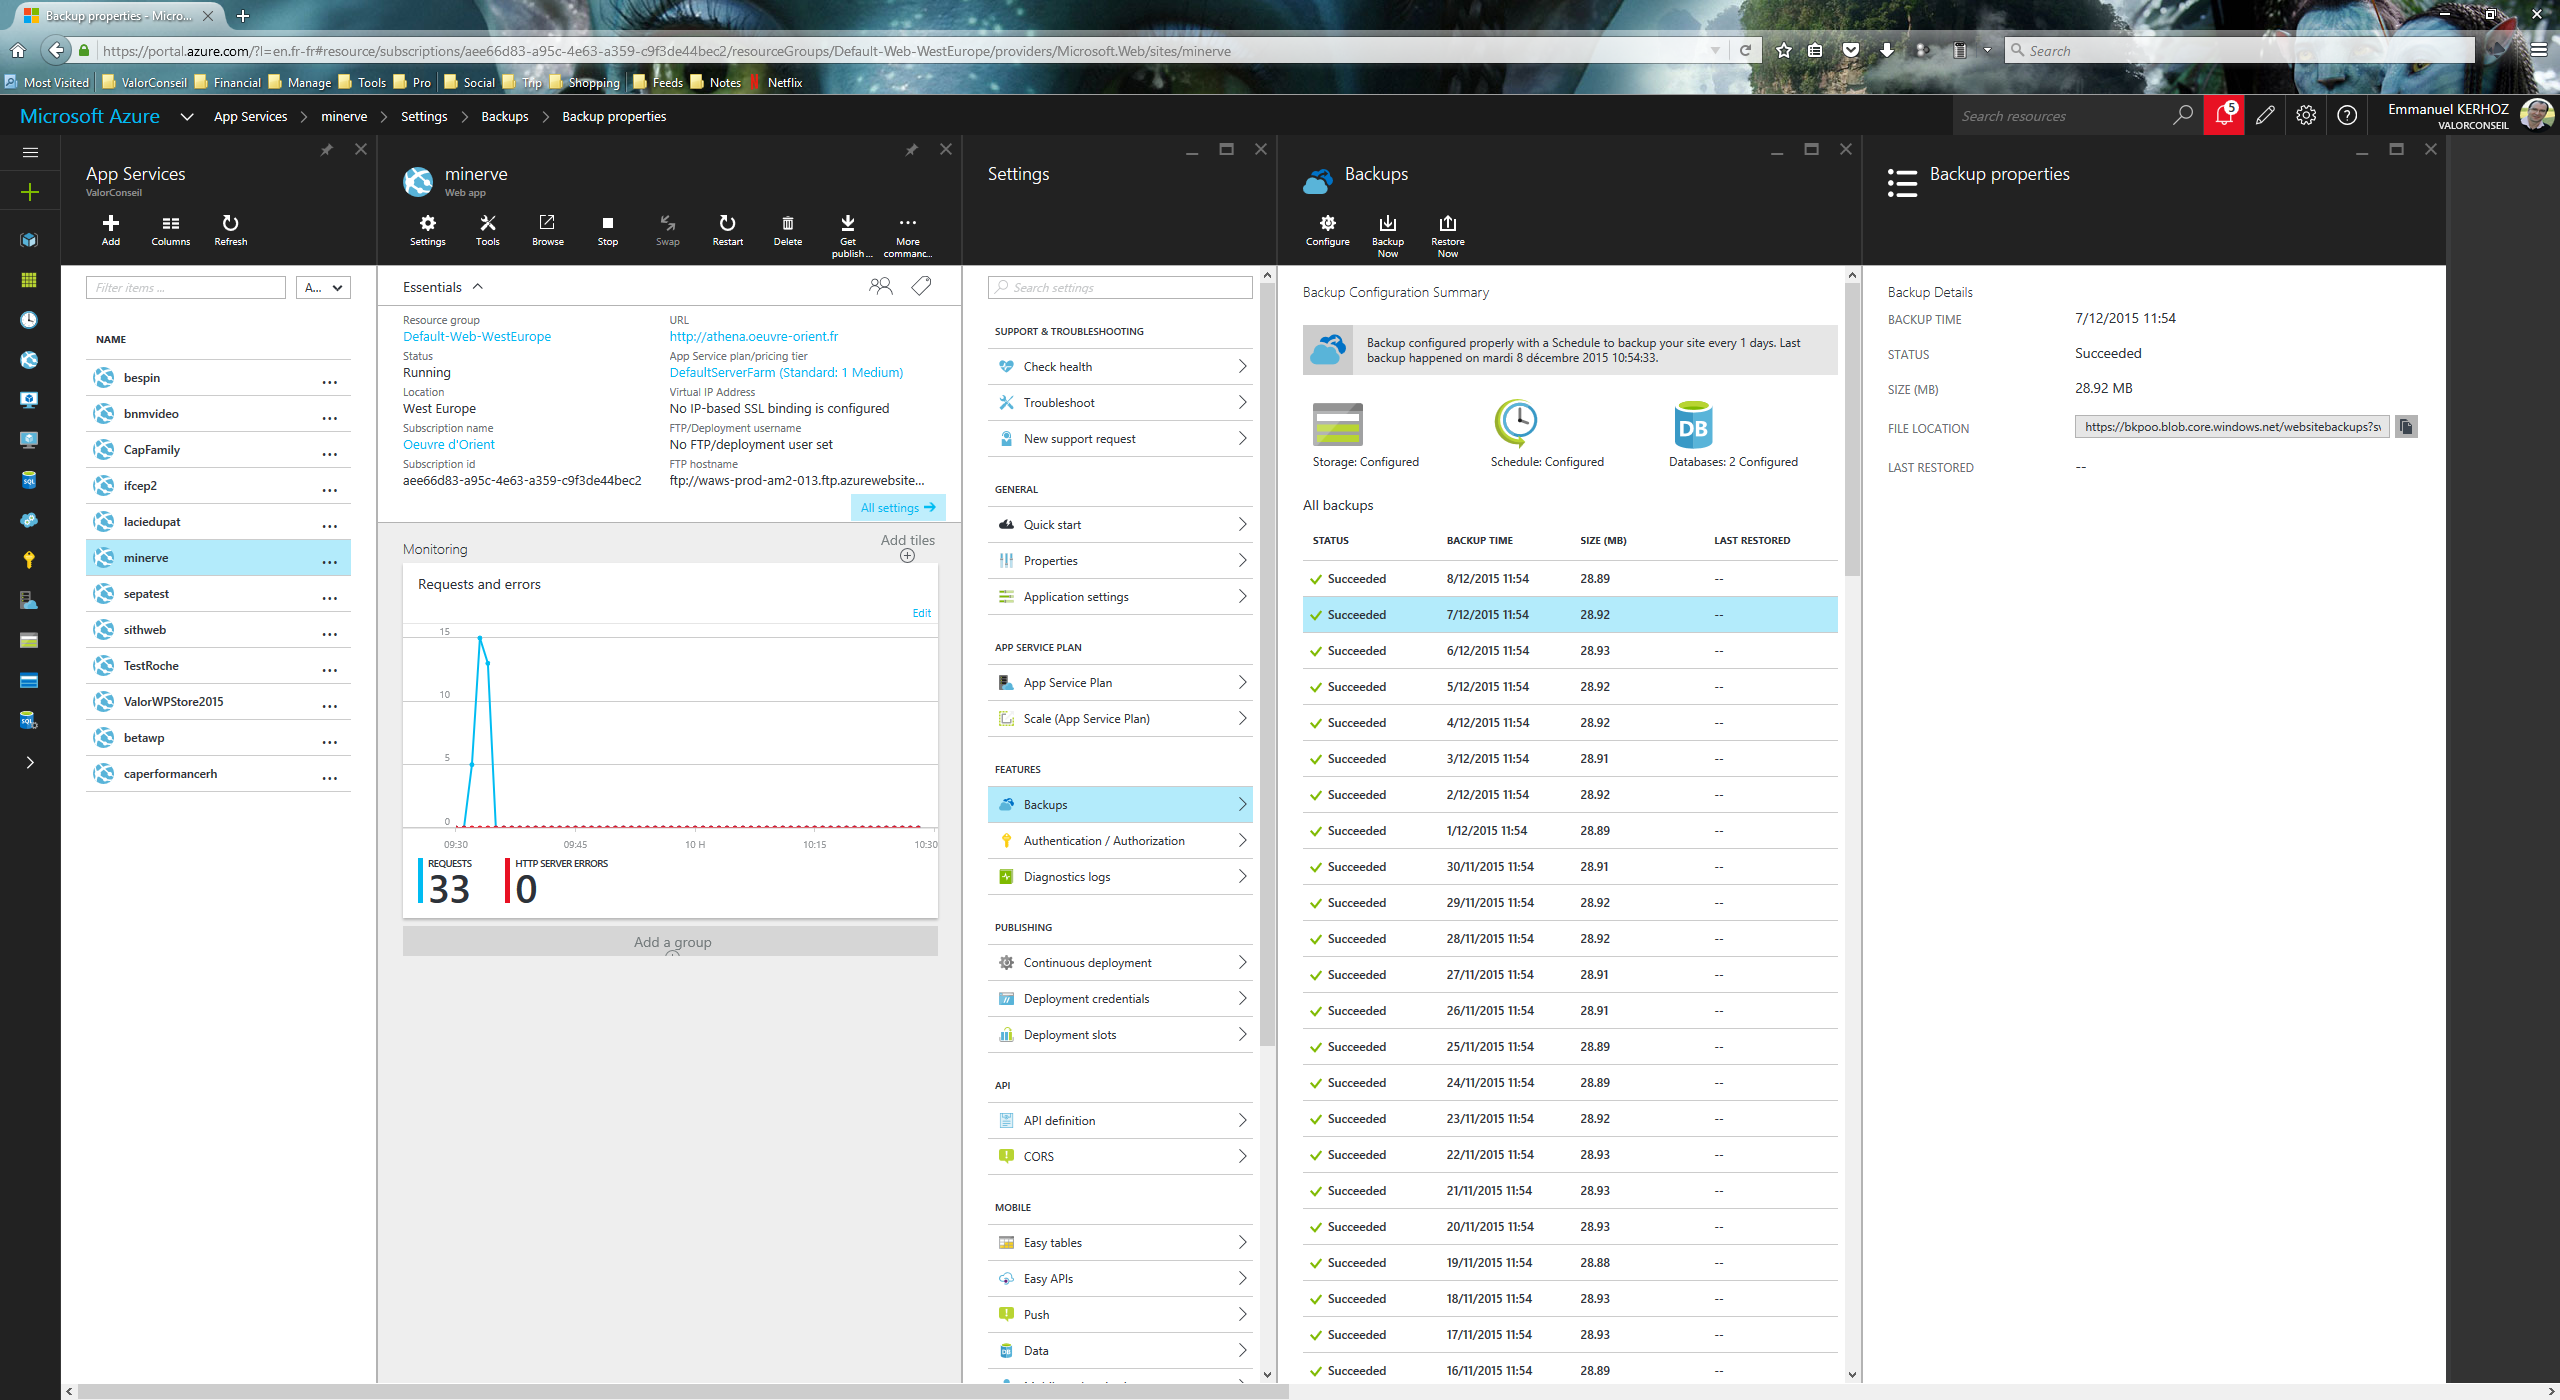Image resolution: width=2560 pixels, height=1400 pixels.
Task: Open the Microsoft Azure portal dropdown chevron
Action: click(187, 117)
